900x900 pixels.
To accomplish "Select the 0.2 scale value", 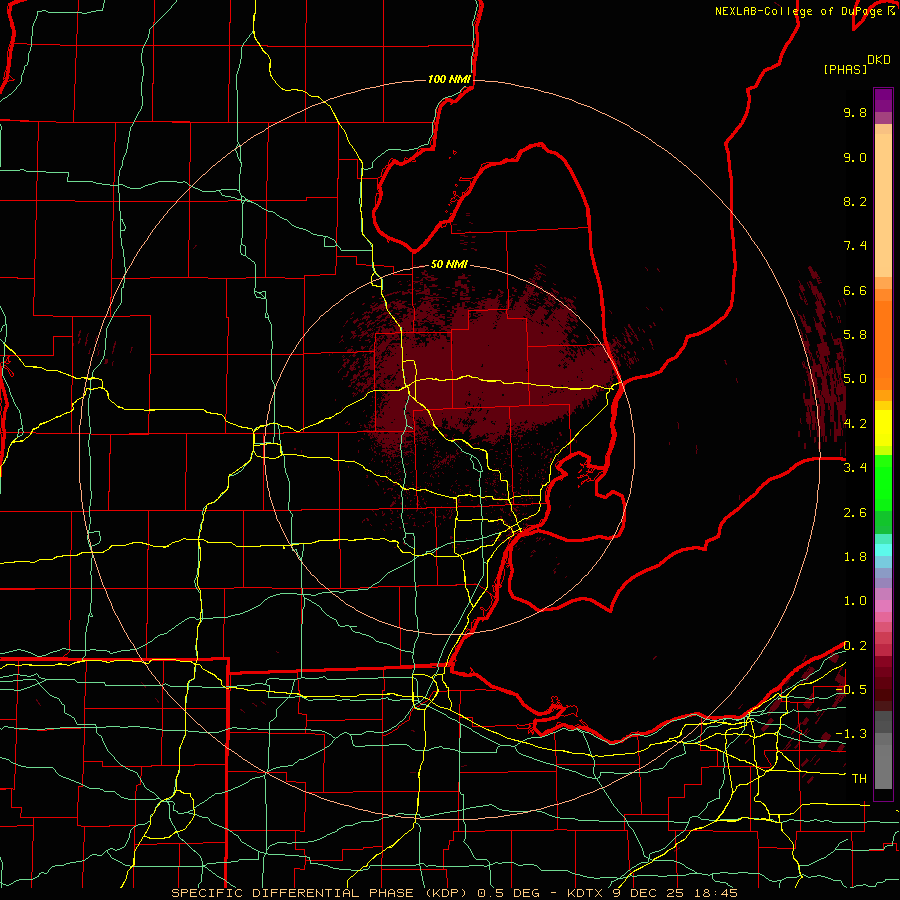I will [855, 646].
